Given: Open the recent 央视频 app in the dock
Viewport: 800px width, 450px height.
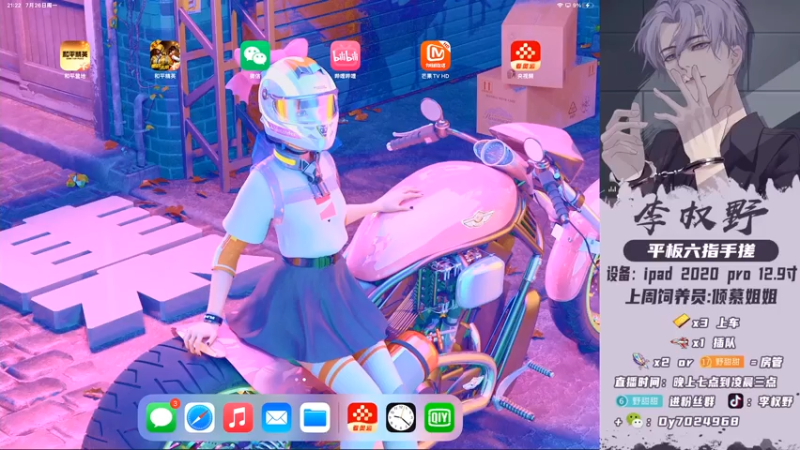Looking at the screenshot, I should click(x=362, y=417).
